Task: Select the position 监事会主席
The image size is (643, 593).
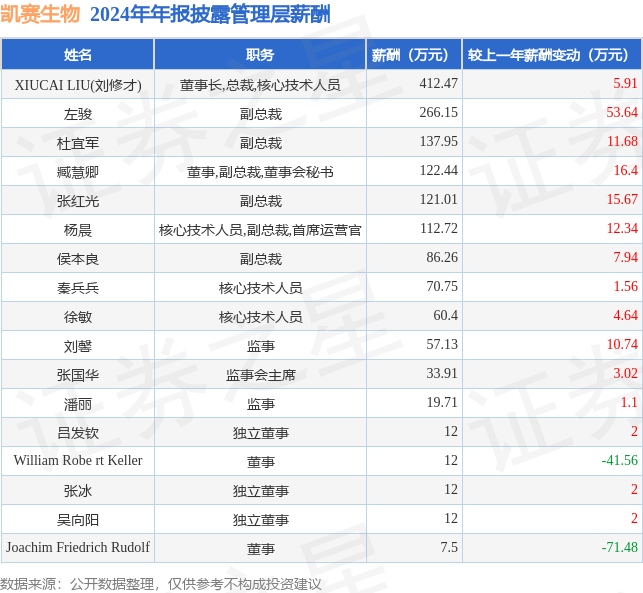Action: pyautogui.click(x=261, y=375)
